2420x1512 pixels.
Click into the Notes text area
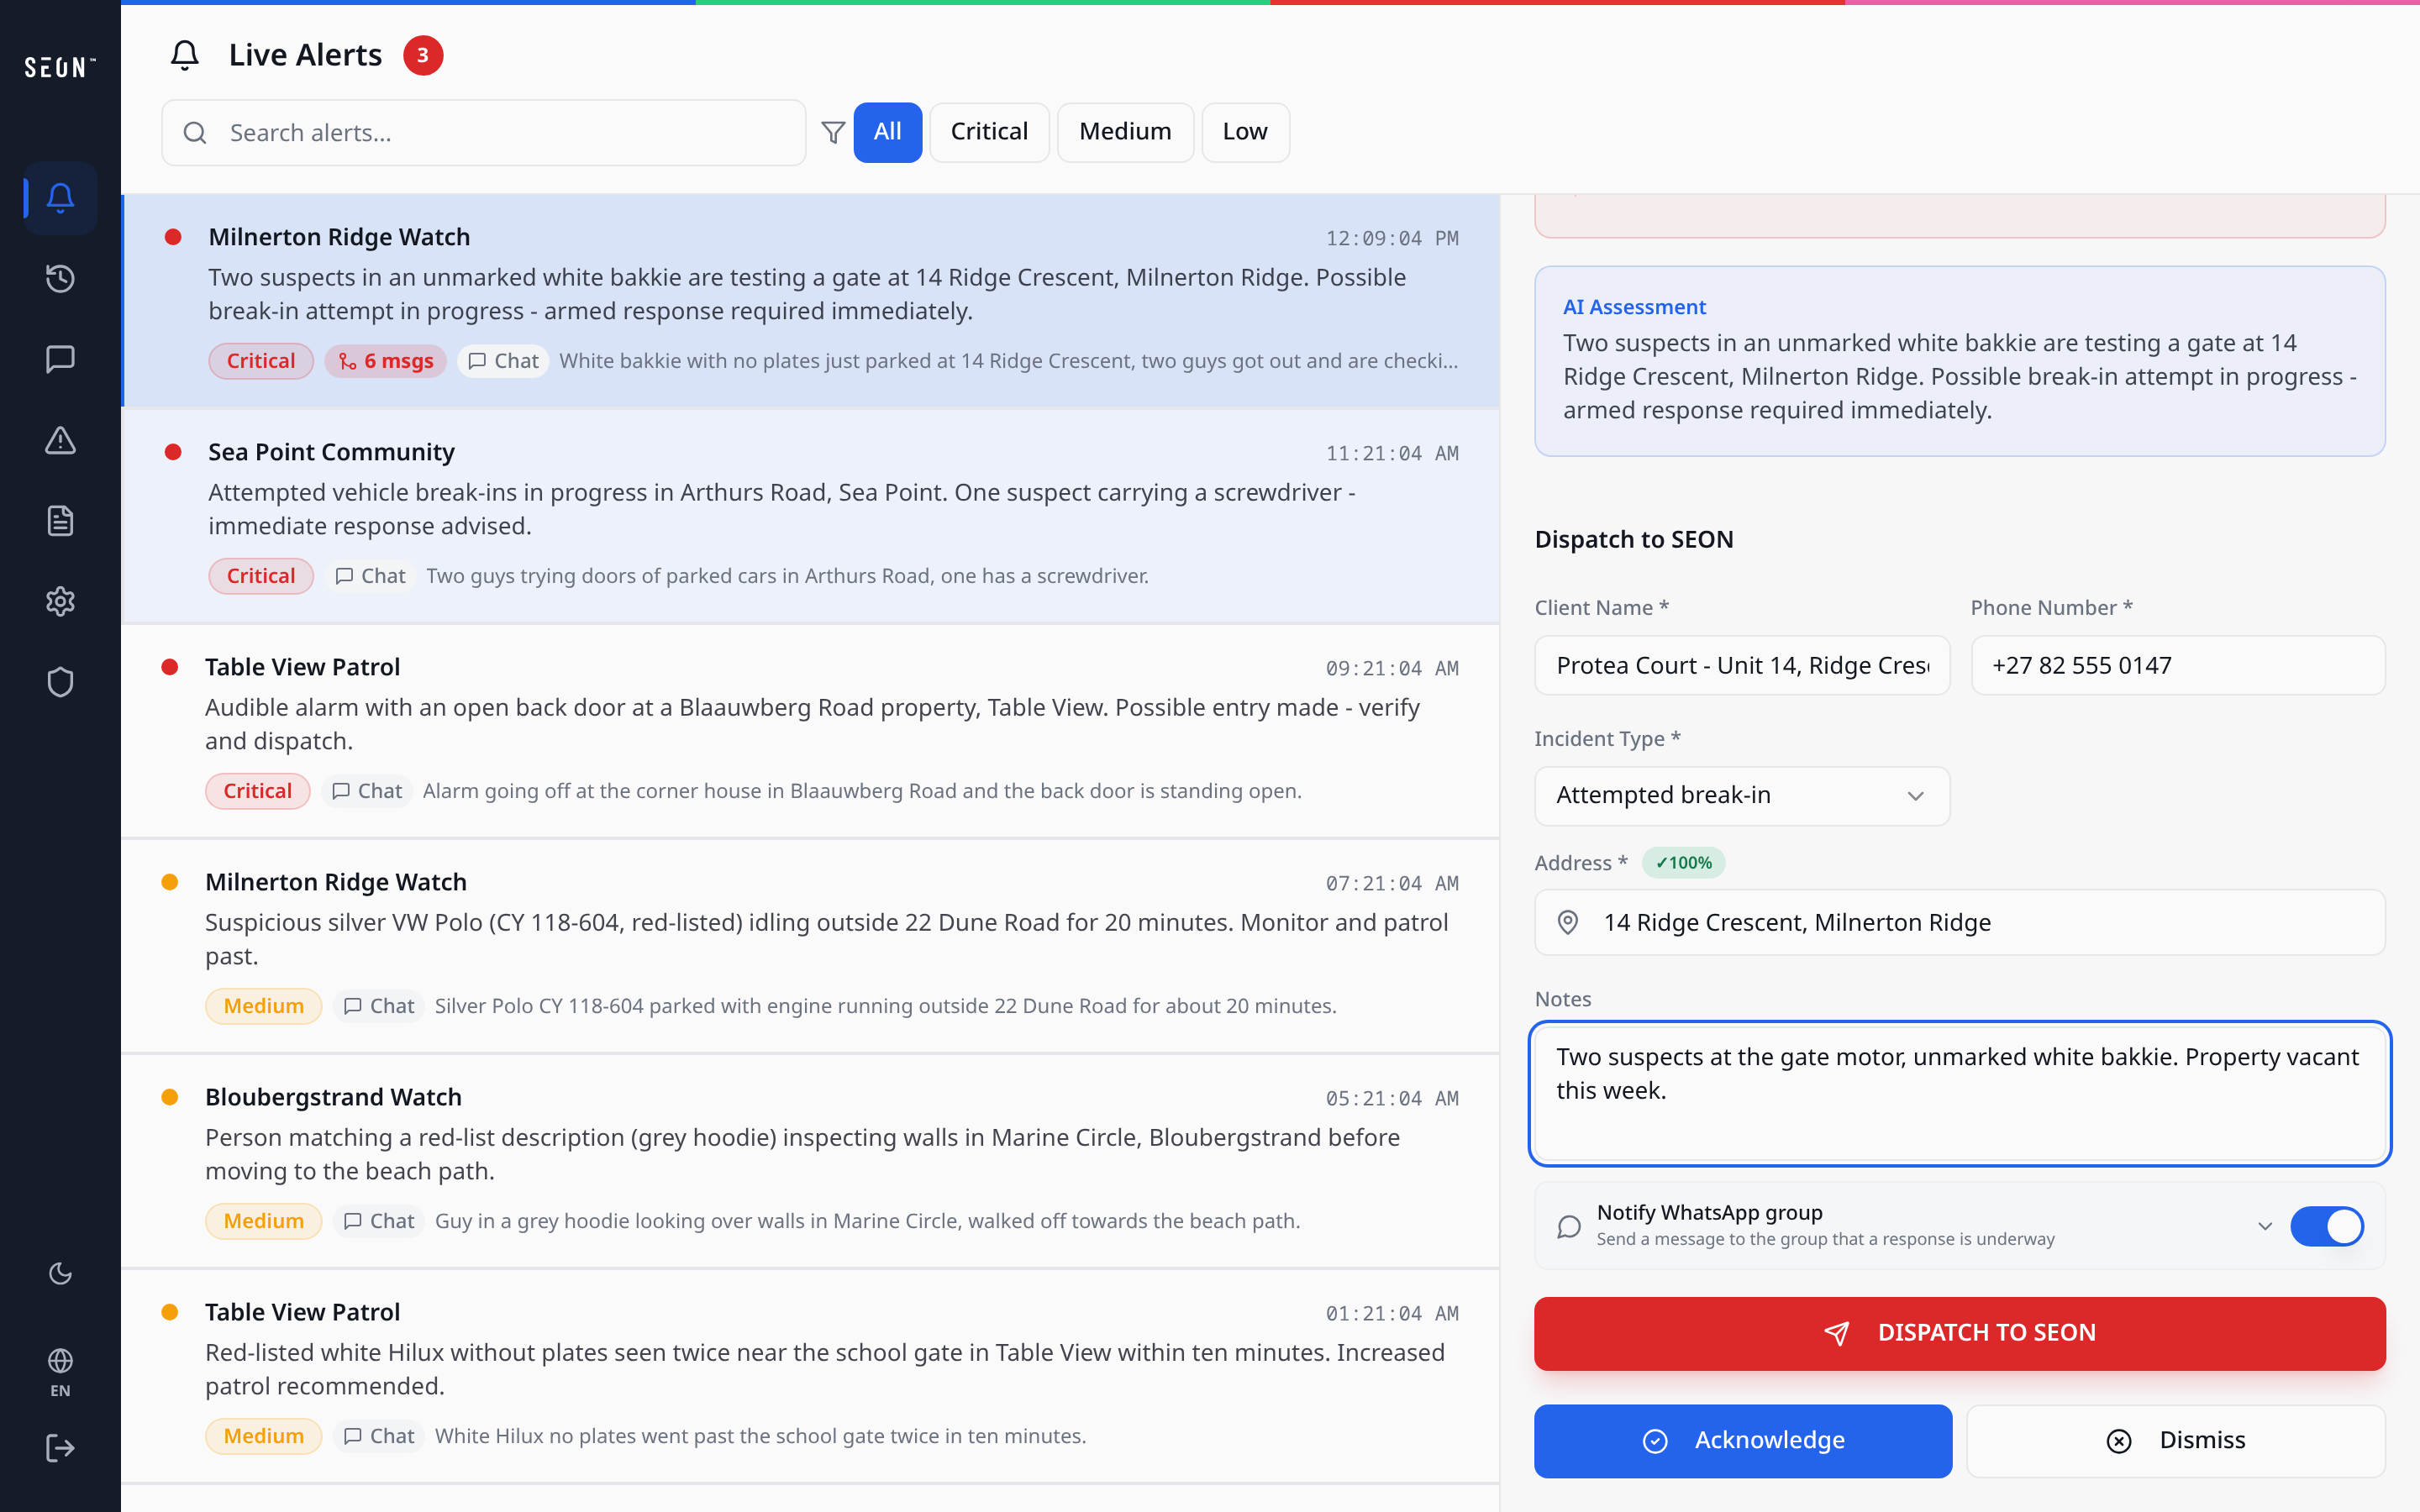click(1960, 1094)
